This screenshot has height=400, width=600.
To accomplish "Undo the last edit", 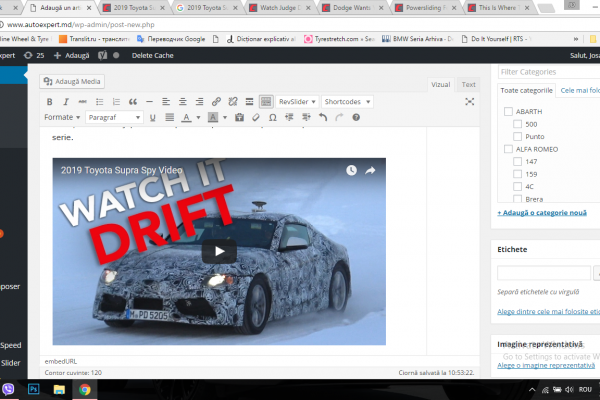I will [x=323, y=118].
